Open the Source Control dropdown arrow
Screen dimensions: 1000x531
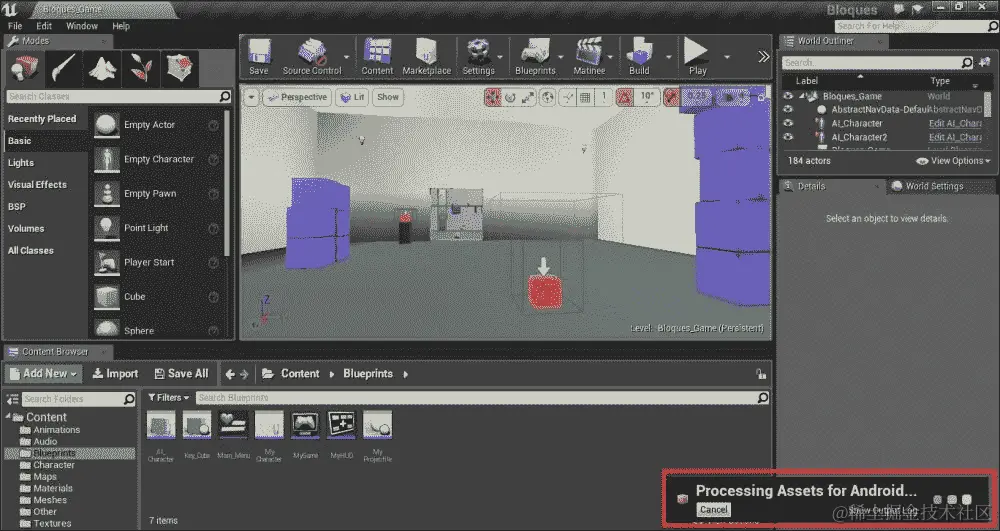click(x=347, y=57)
